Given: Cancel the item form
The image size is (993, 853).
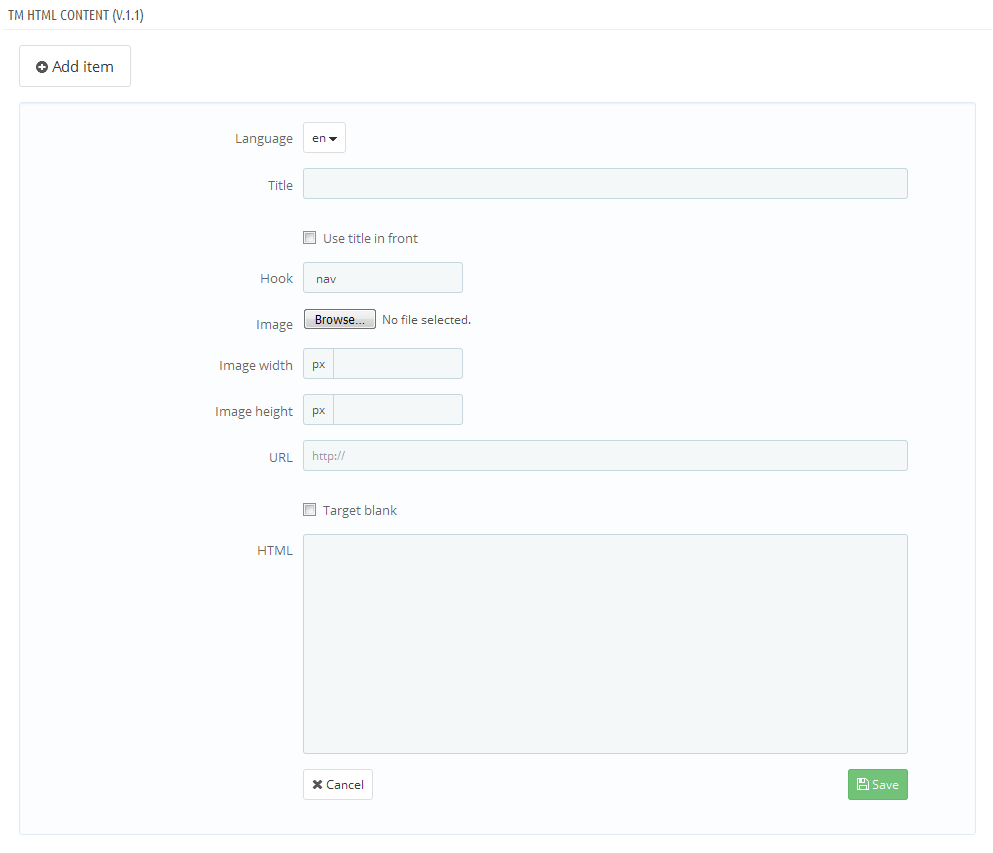Looking at the screenshot, I should click(338, 785).
